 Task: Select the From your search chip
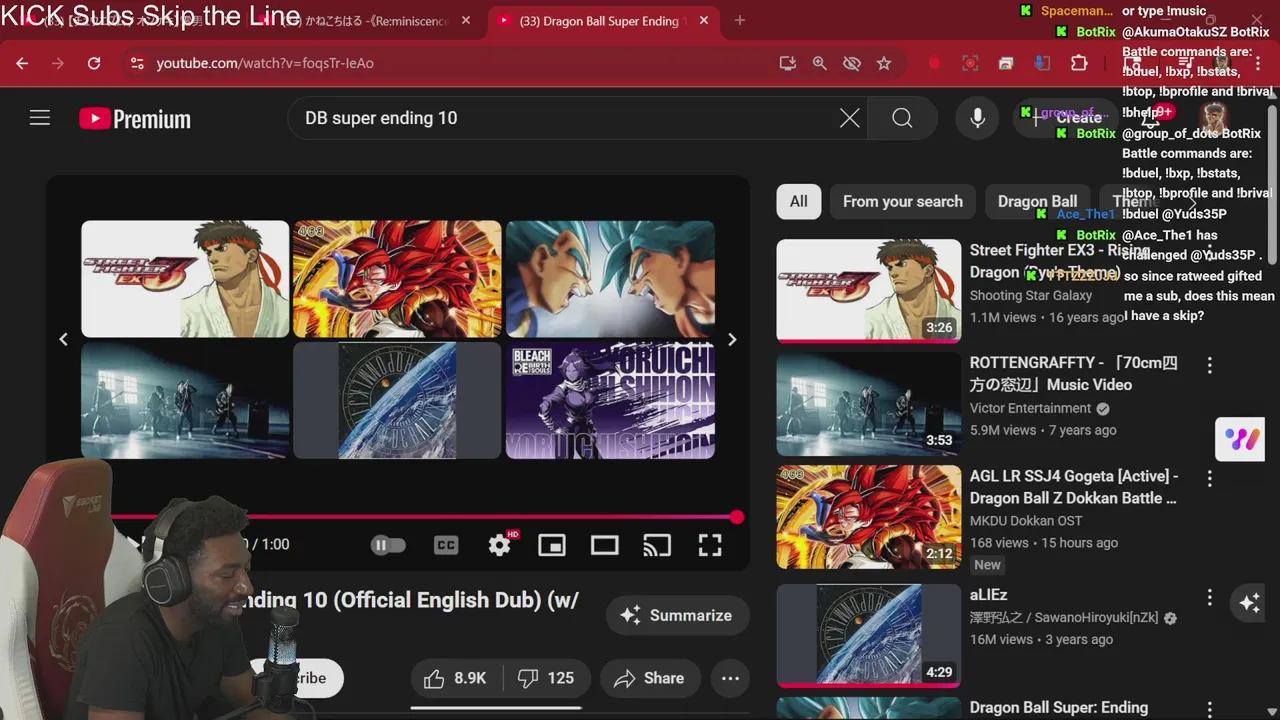(903, 201)
